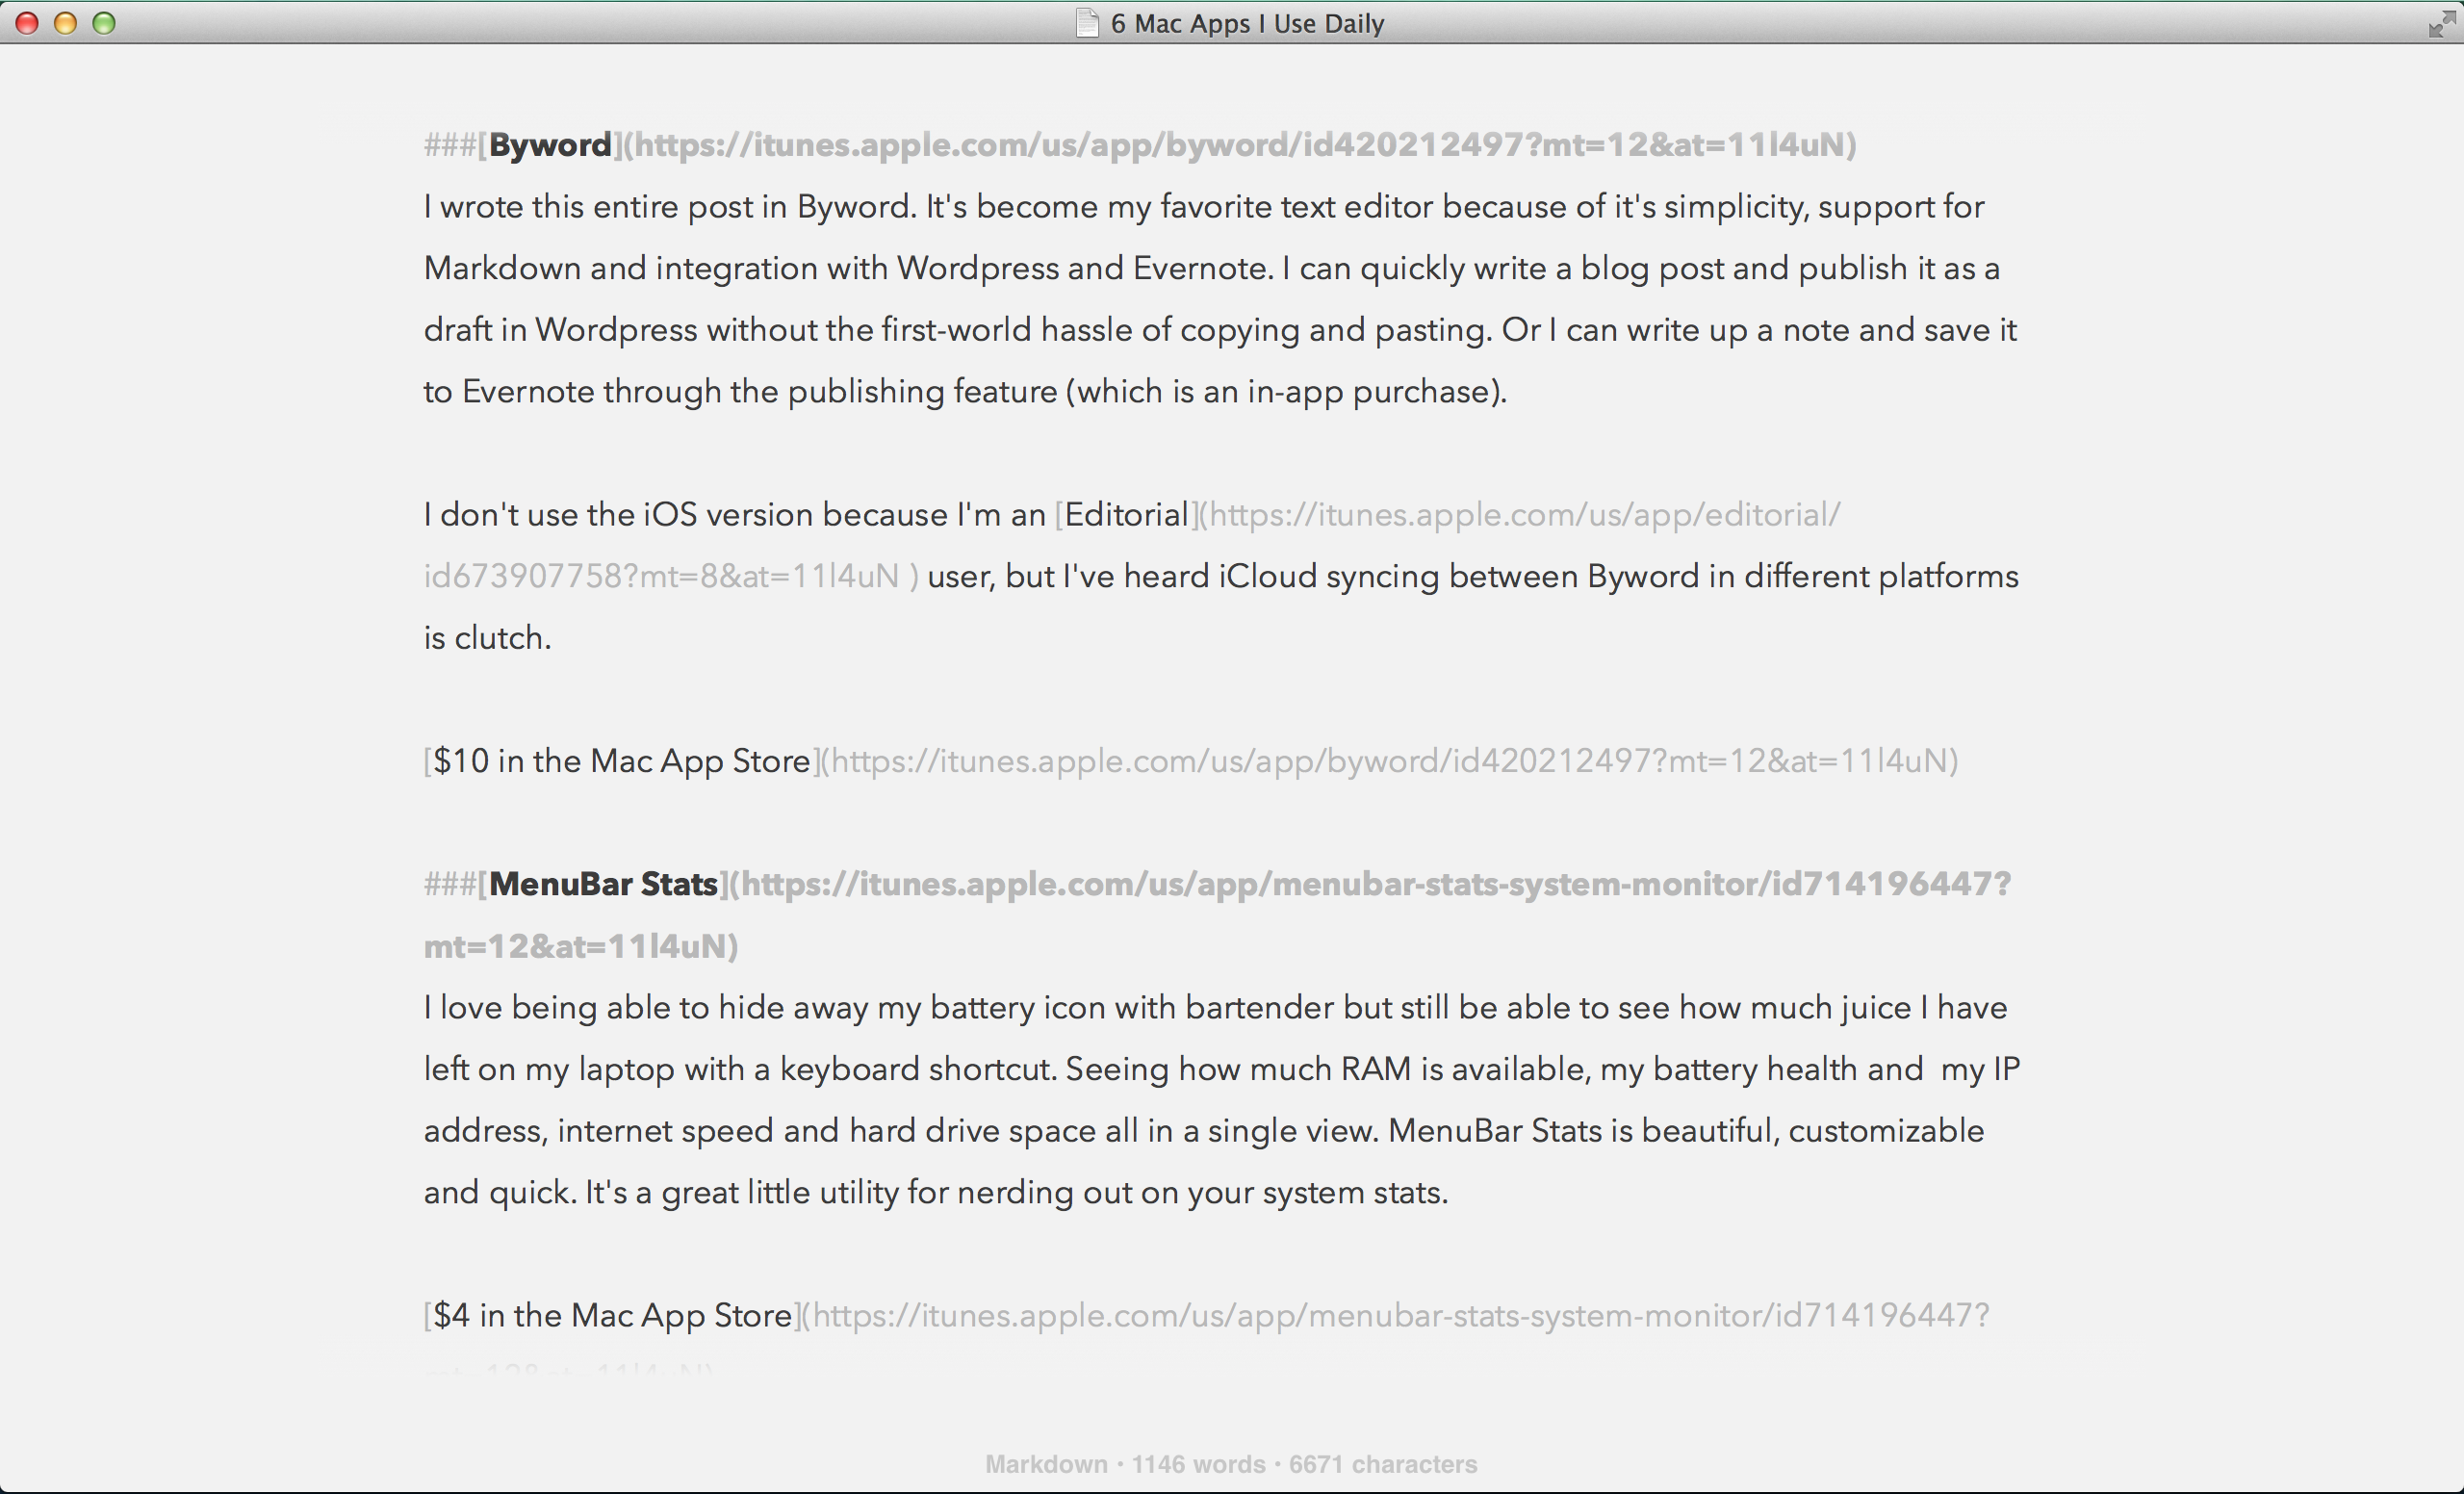Viewport: 2464px width, 1494px height.
Task: Zoom the window with the green button
Action: click(x=104, y=23)
